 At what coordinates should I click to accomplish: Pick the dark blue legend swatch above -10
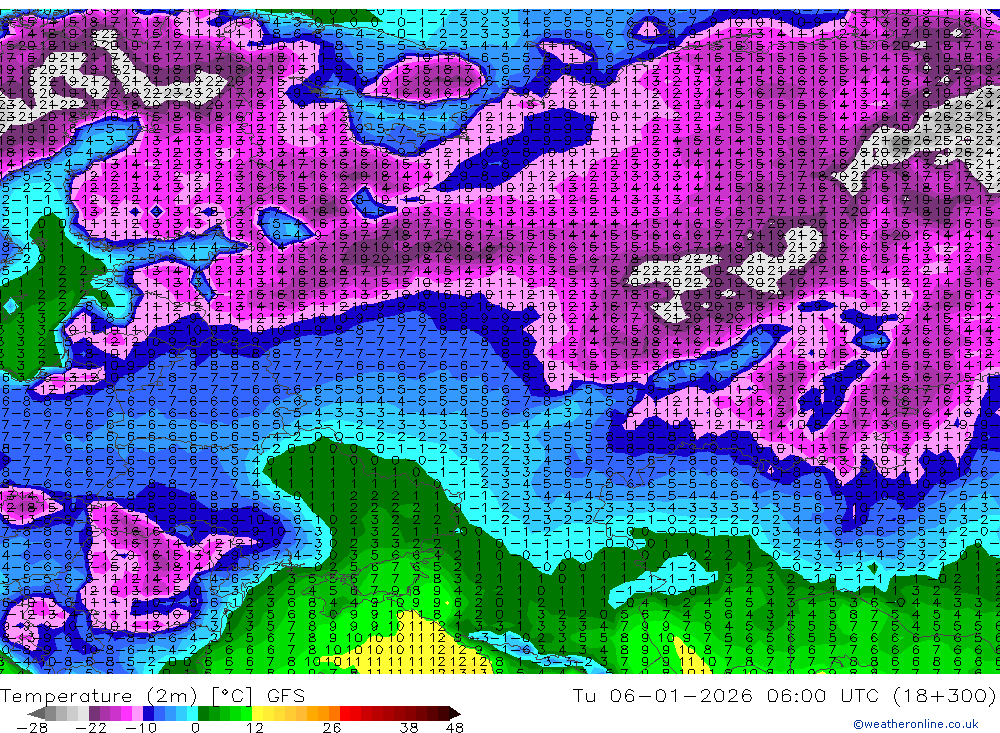pos(148,713)
